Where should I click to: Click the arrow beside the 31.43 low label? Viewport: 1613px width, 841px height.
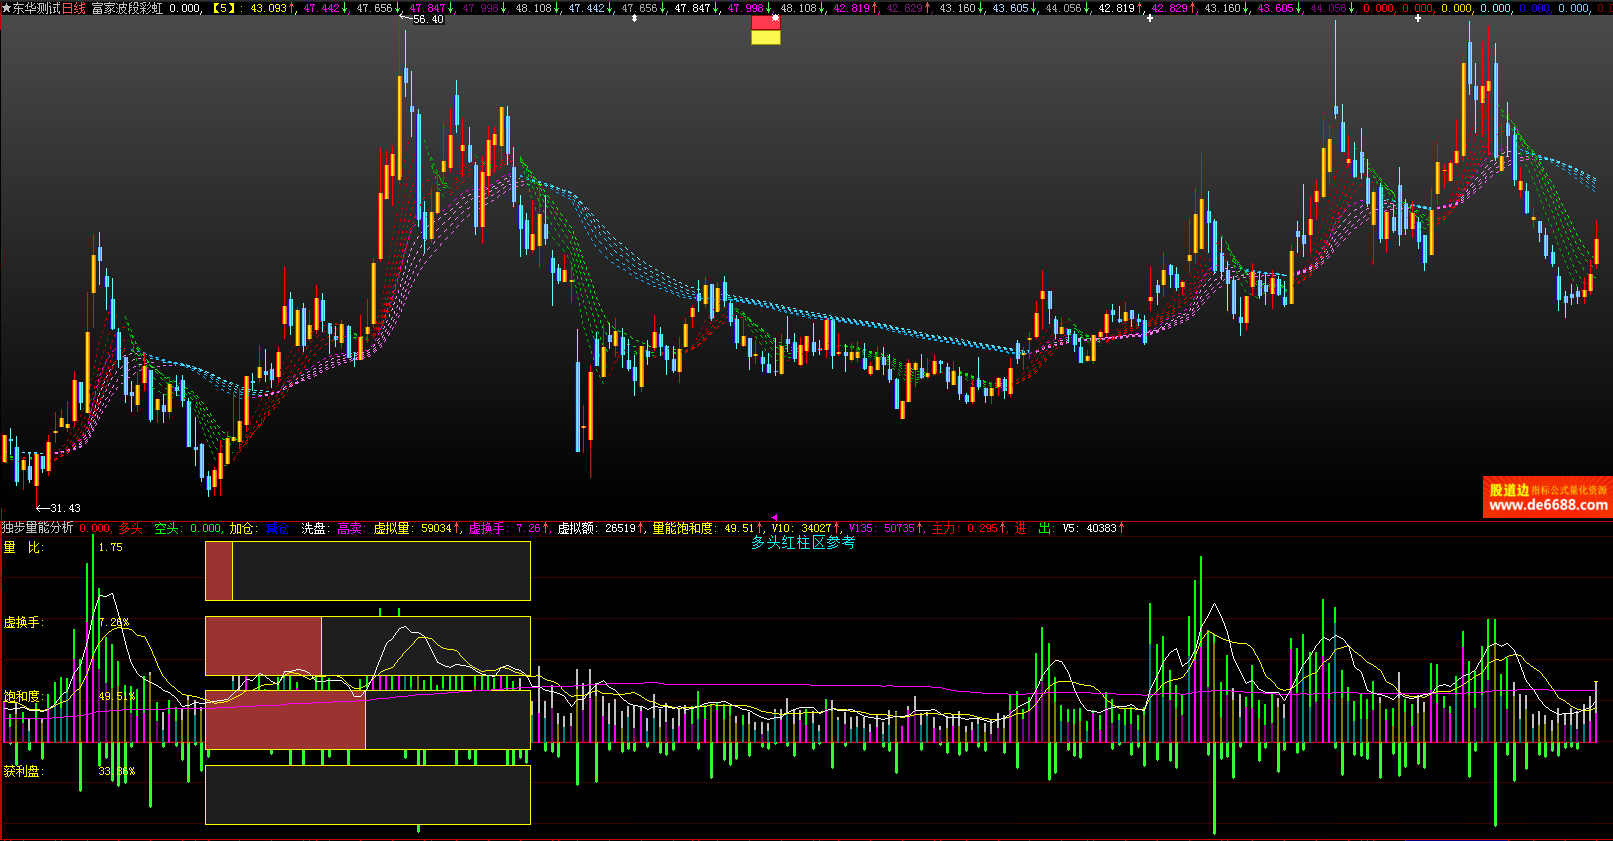click(x=42, y=508)
